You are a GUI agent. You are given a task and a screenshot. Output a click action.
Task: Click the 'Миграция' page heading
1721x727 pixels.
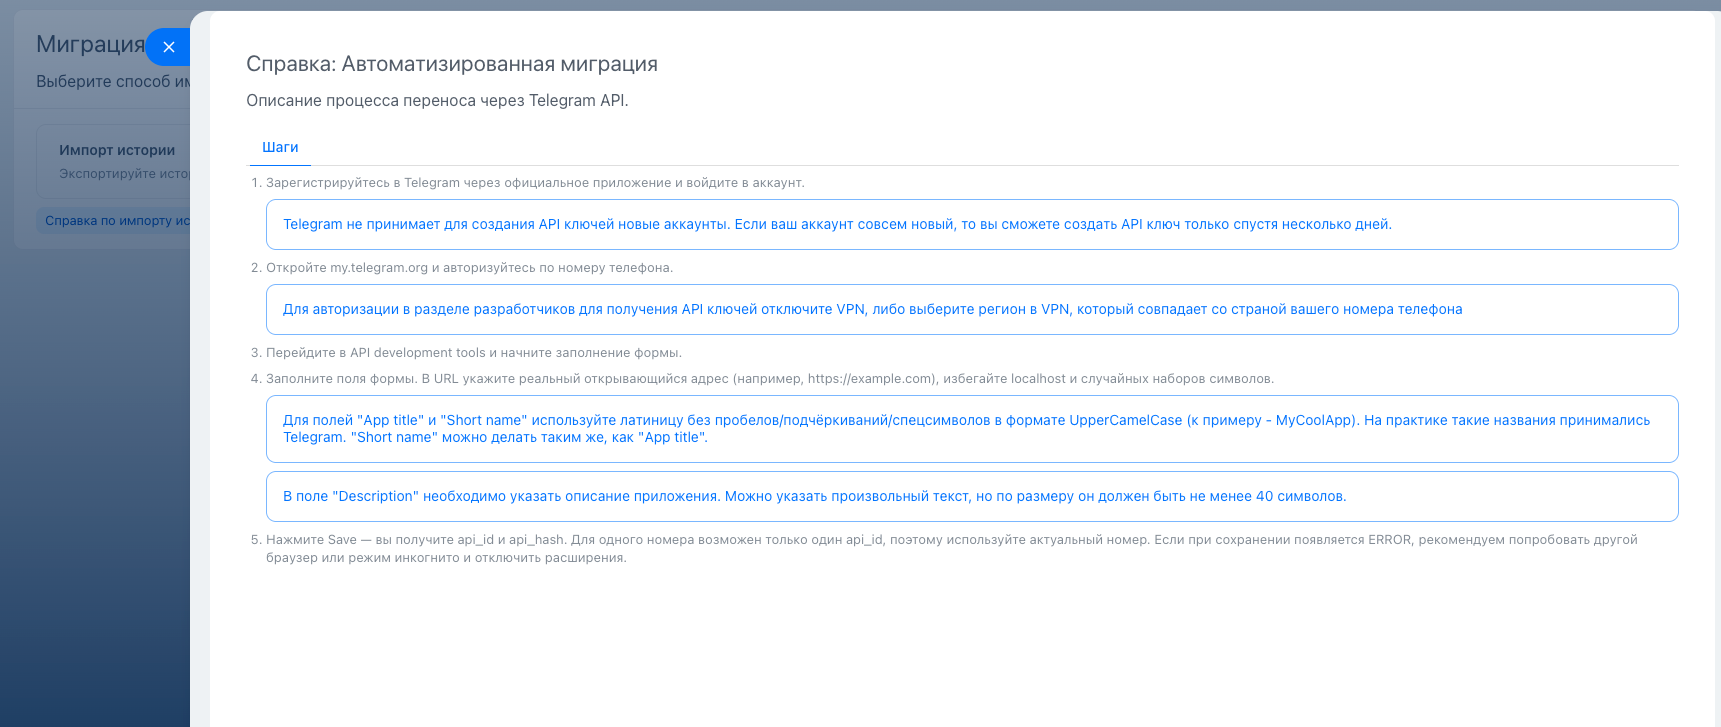point(90,44)
